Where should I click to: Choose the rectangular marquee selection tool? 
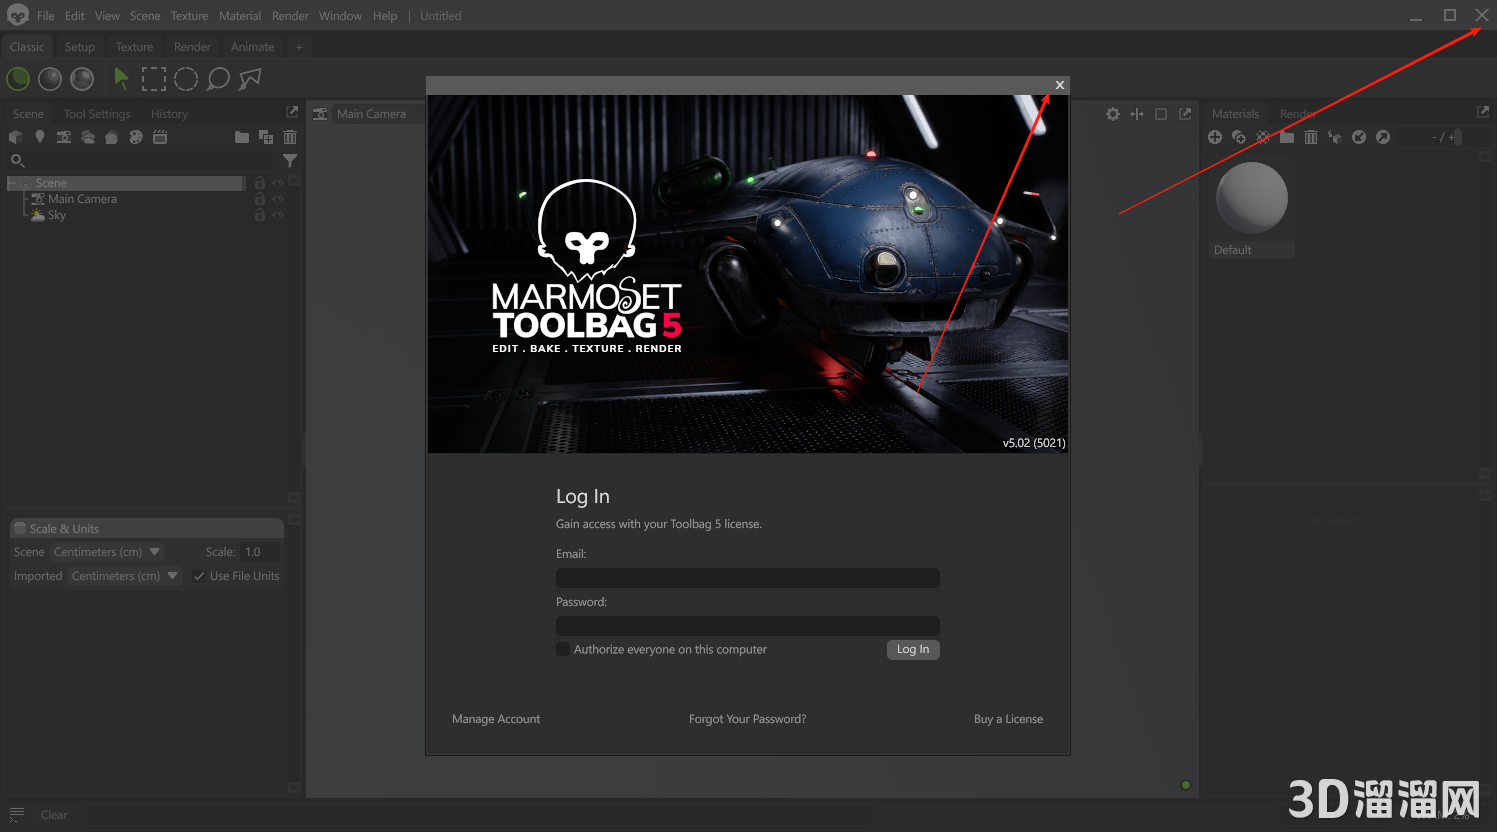coord(154,79)
